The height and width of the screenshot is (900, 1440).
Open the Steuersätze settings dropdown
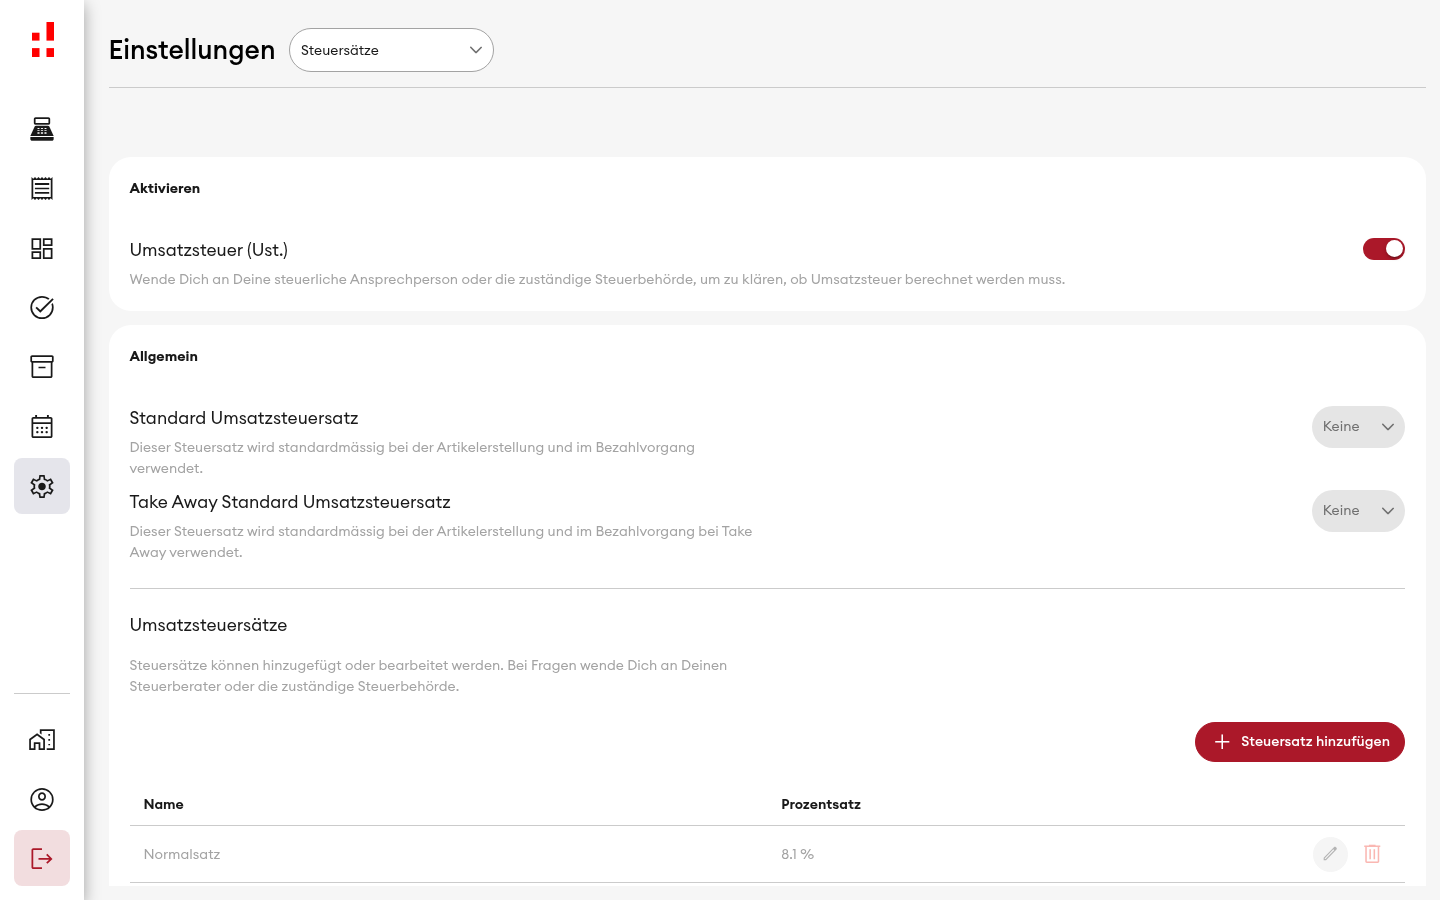391,50
